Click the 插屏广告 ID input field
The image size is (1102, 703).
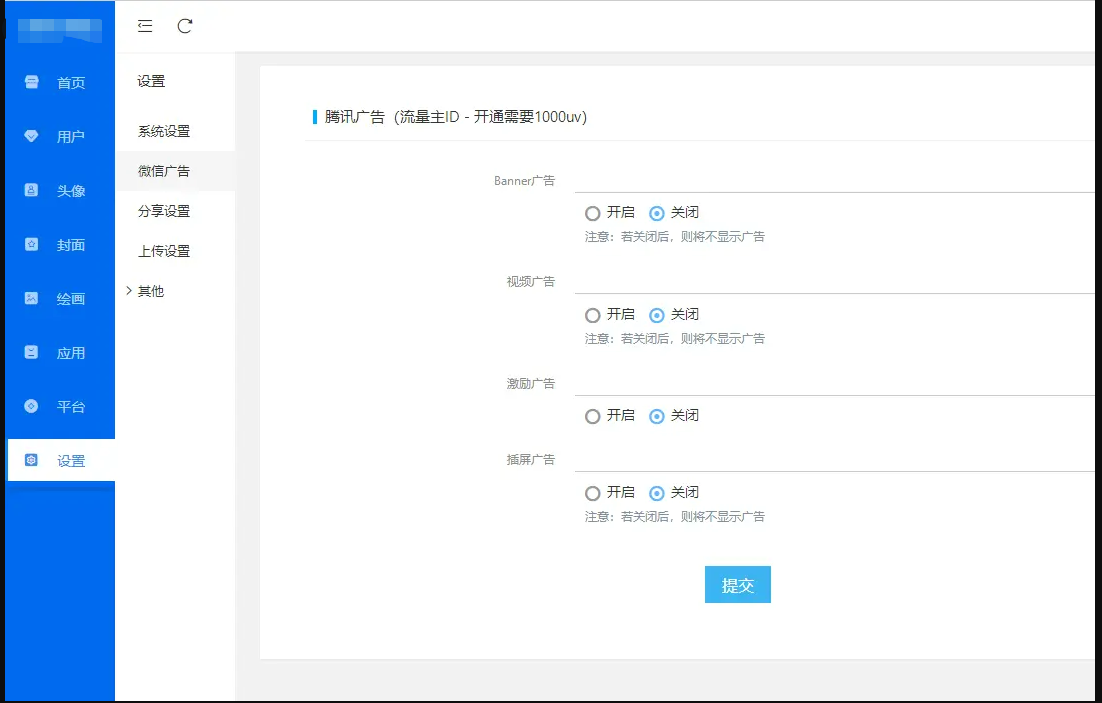[834, 459]
